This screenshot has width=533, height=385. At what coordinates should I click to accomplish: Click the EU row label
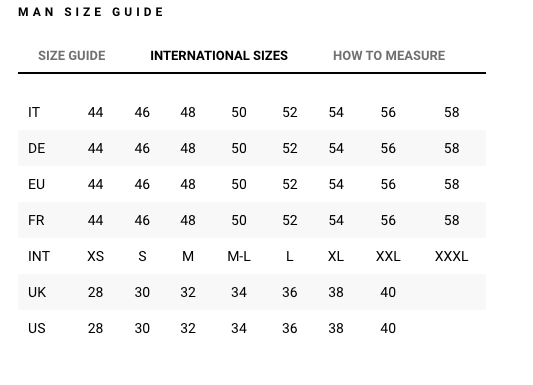coord(36,185)
